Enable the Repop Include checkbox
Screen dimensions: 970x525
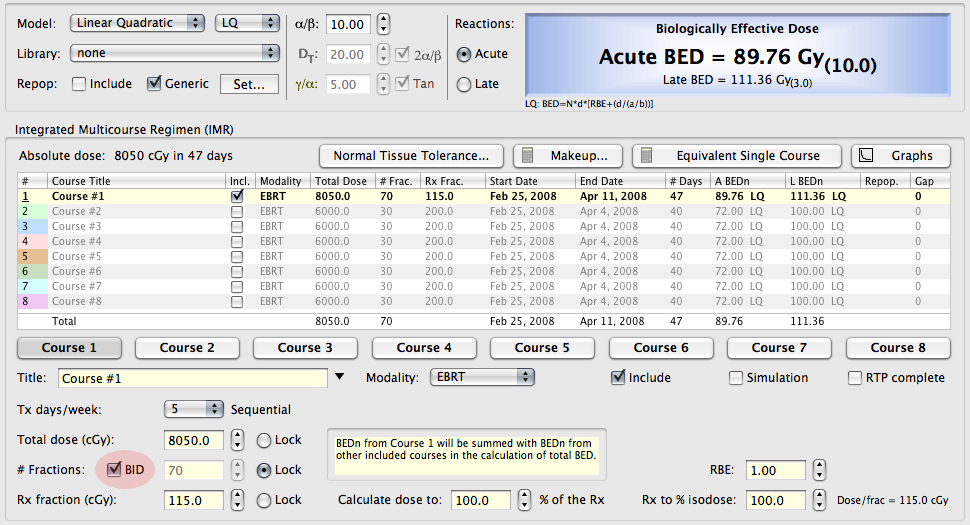click(x=79, y=84)
